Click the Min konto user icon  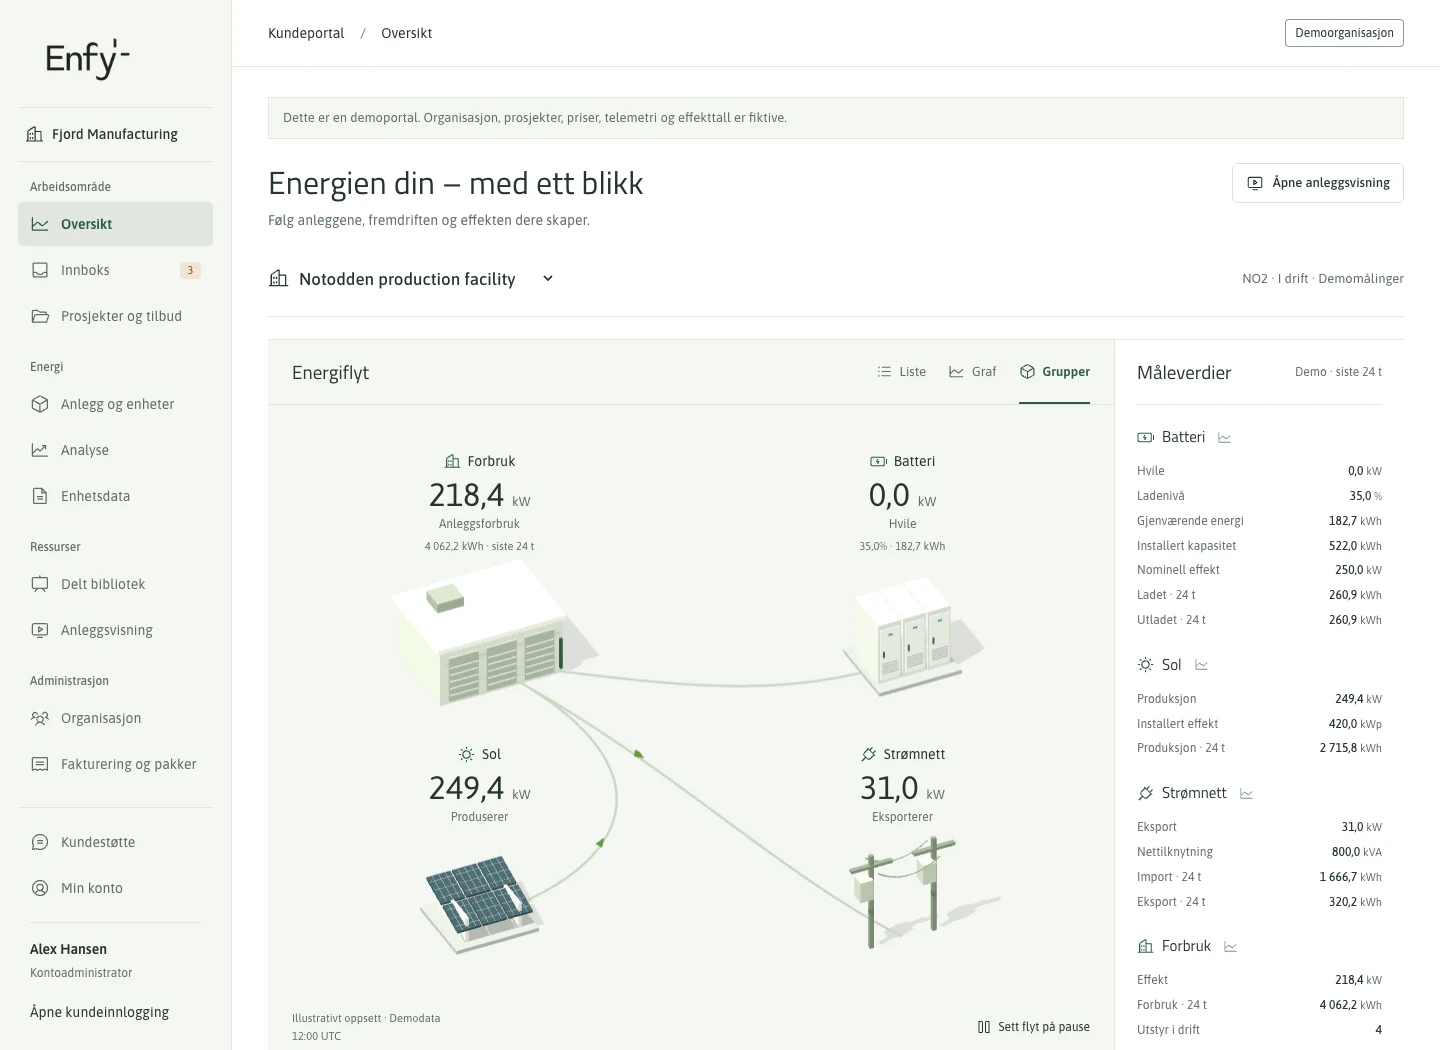pos(40,888)
